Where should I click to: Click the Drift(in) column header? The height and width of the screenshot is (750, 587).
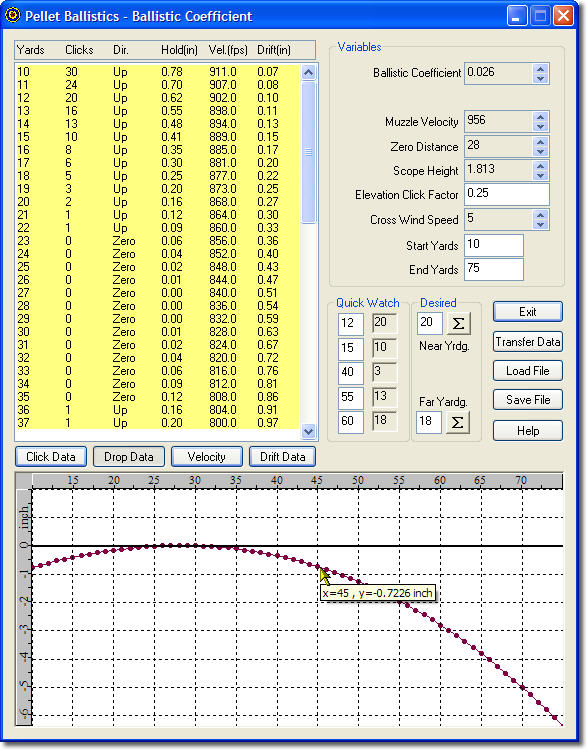[274, 50]
